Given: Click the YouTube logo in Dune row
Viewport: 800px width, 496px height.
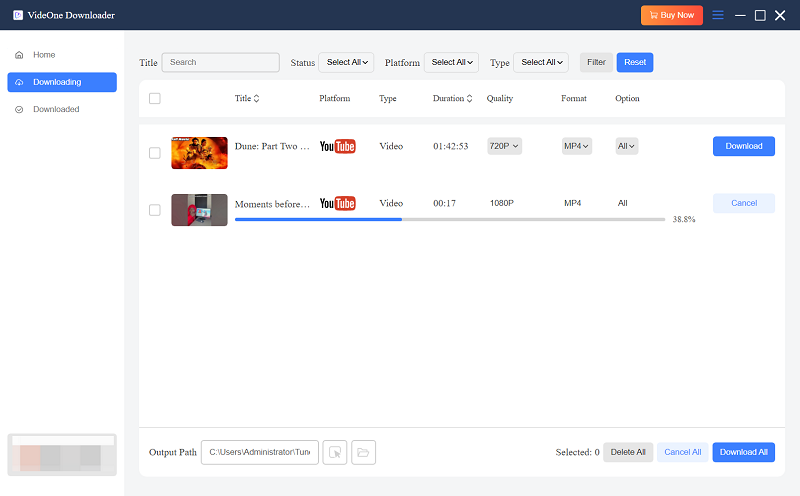Looking at the screenshot, I should click(x=337, y=146).
